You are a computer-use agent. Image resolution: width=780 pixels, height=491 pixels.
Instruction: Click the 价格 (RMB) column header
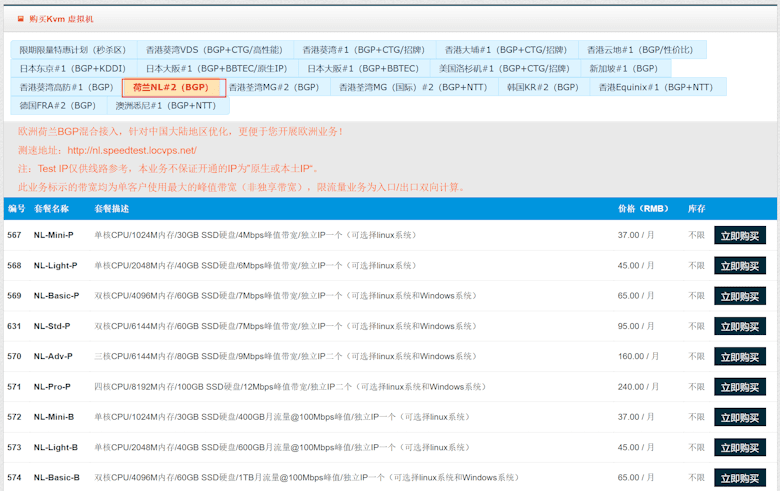click(x=644, y=208)
